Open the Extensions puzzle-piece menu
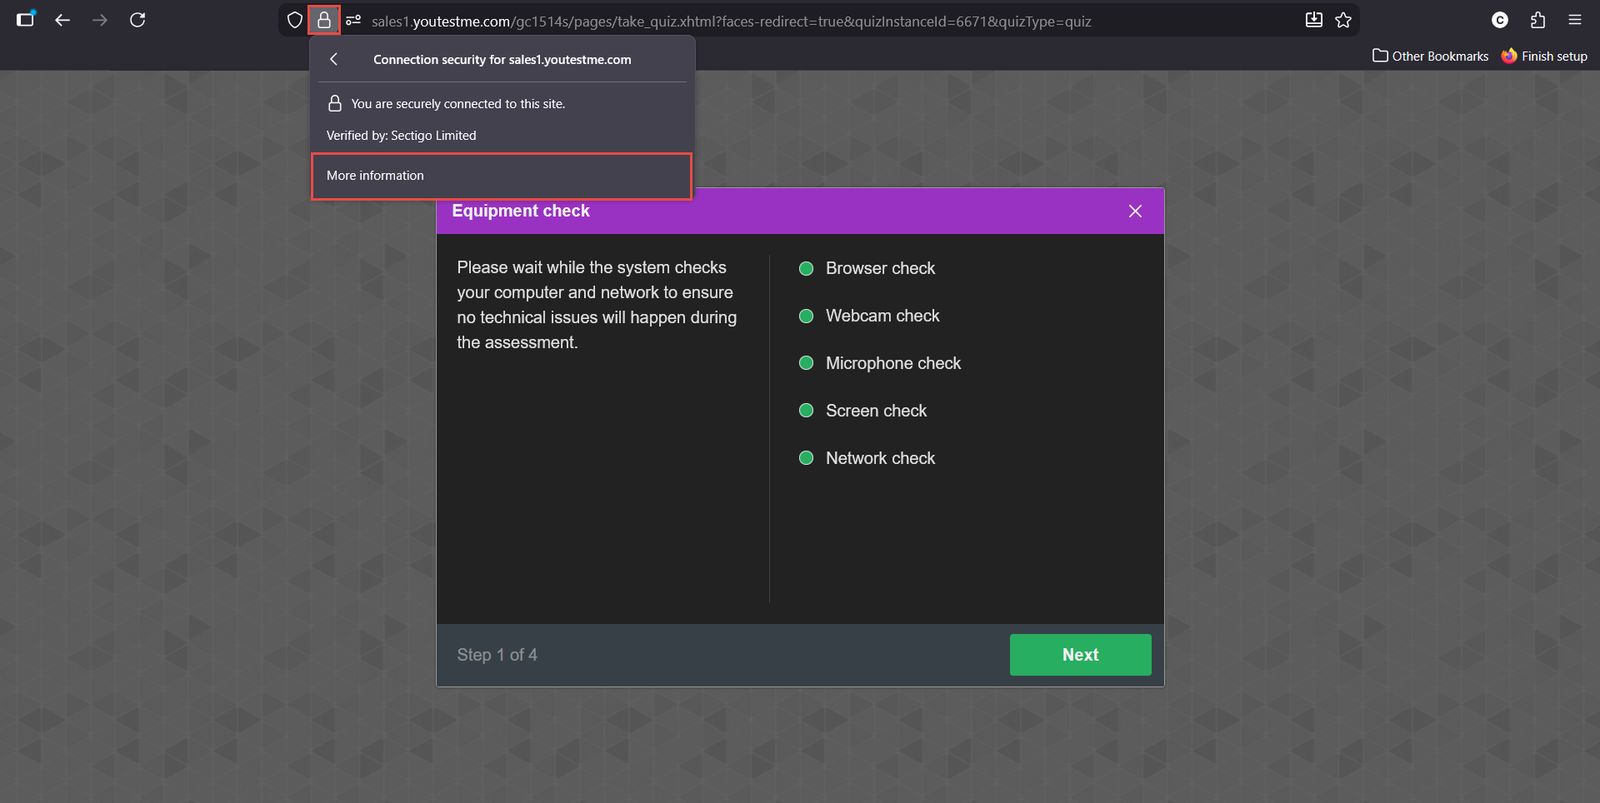Viewport: 1600px width, 803px height. click(x=1538, y=20)
